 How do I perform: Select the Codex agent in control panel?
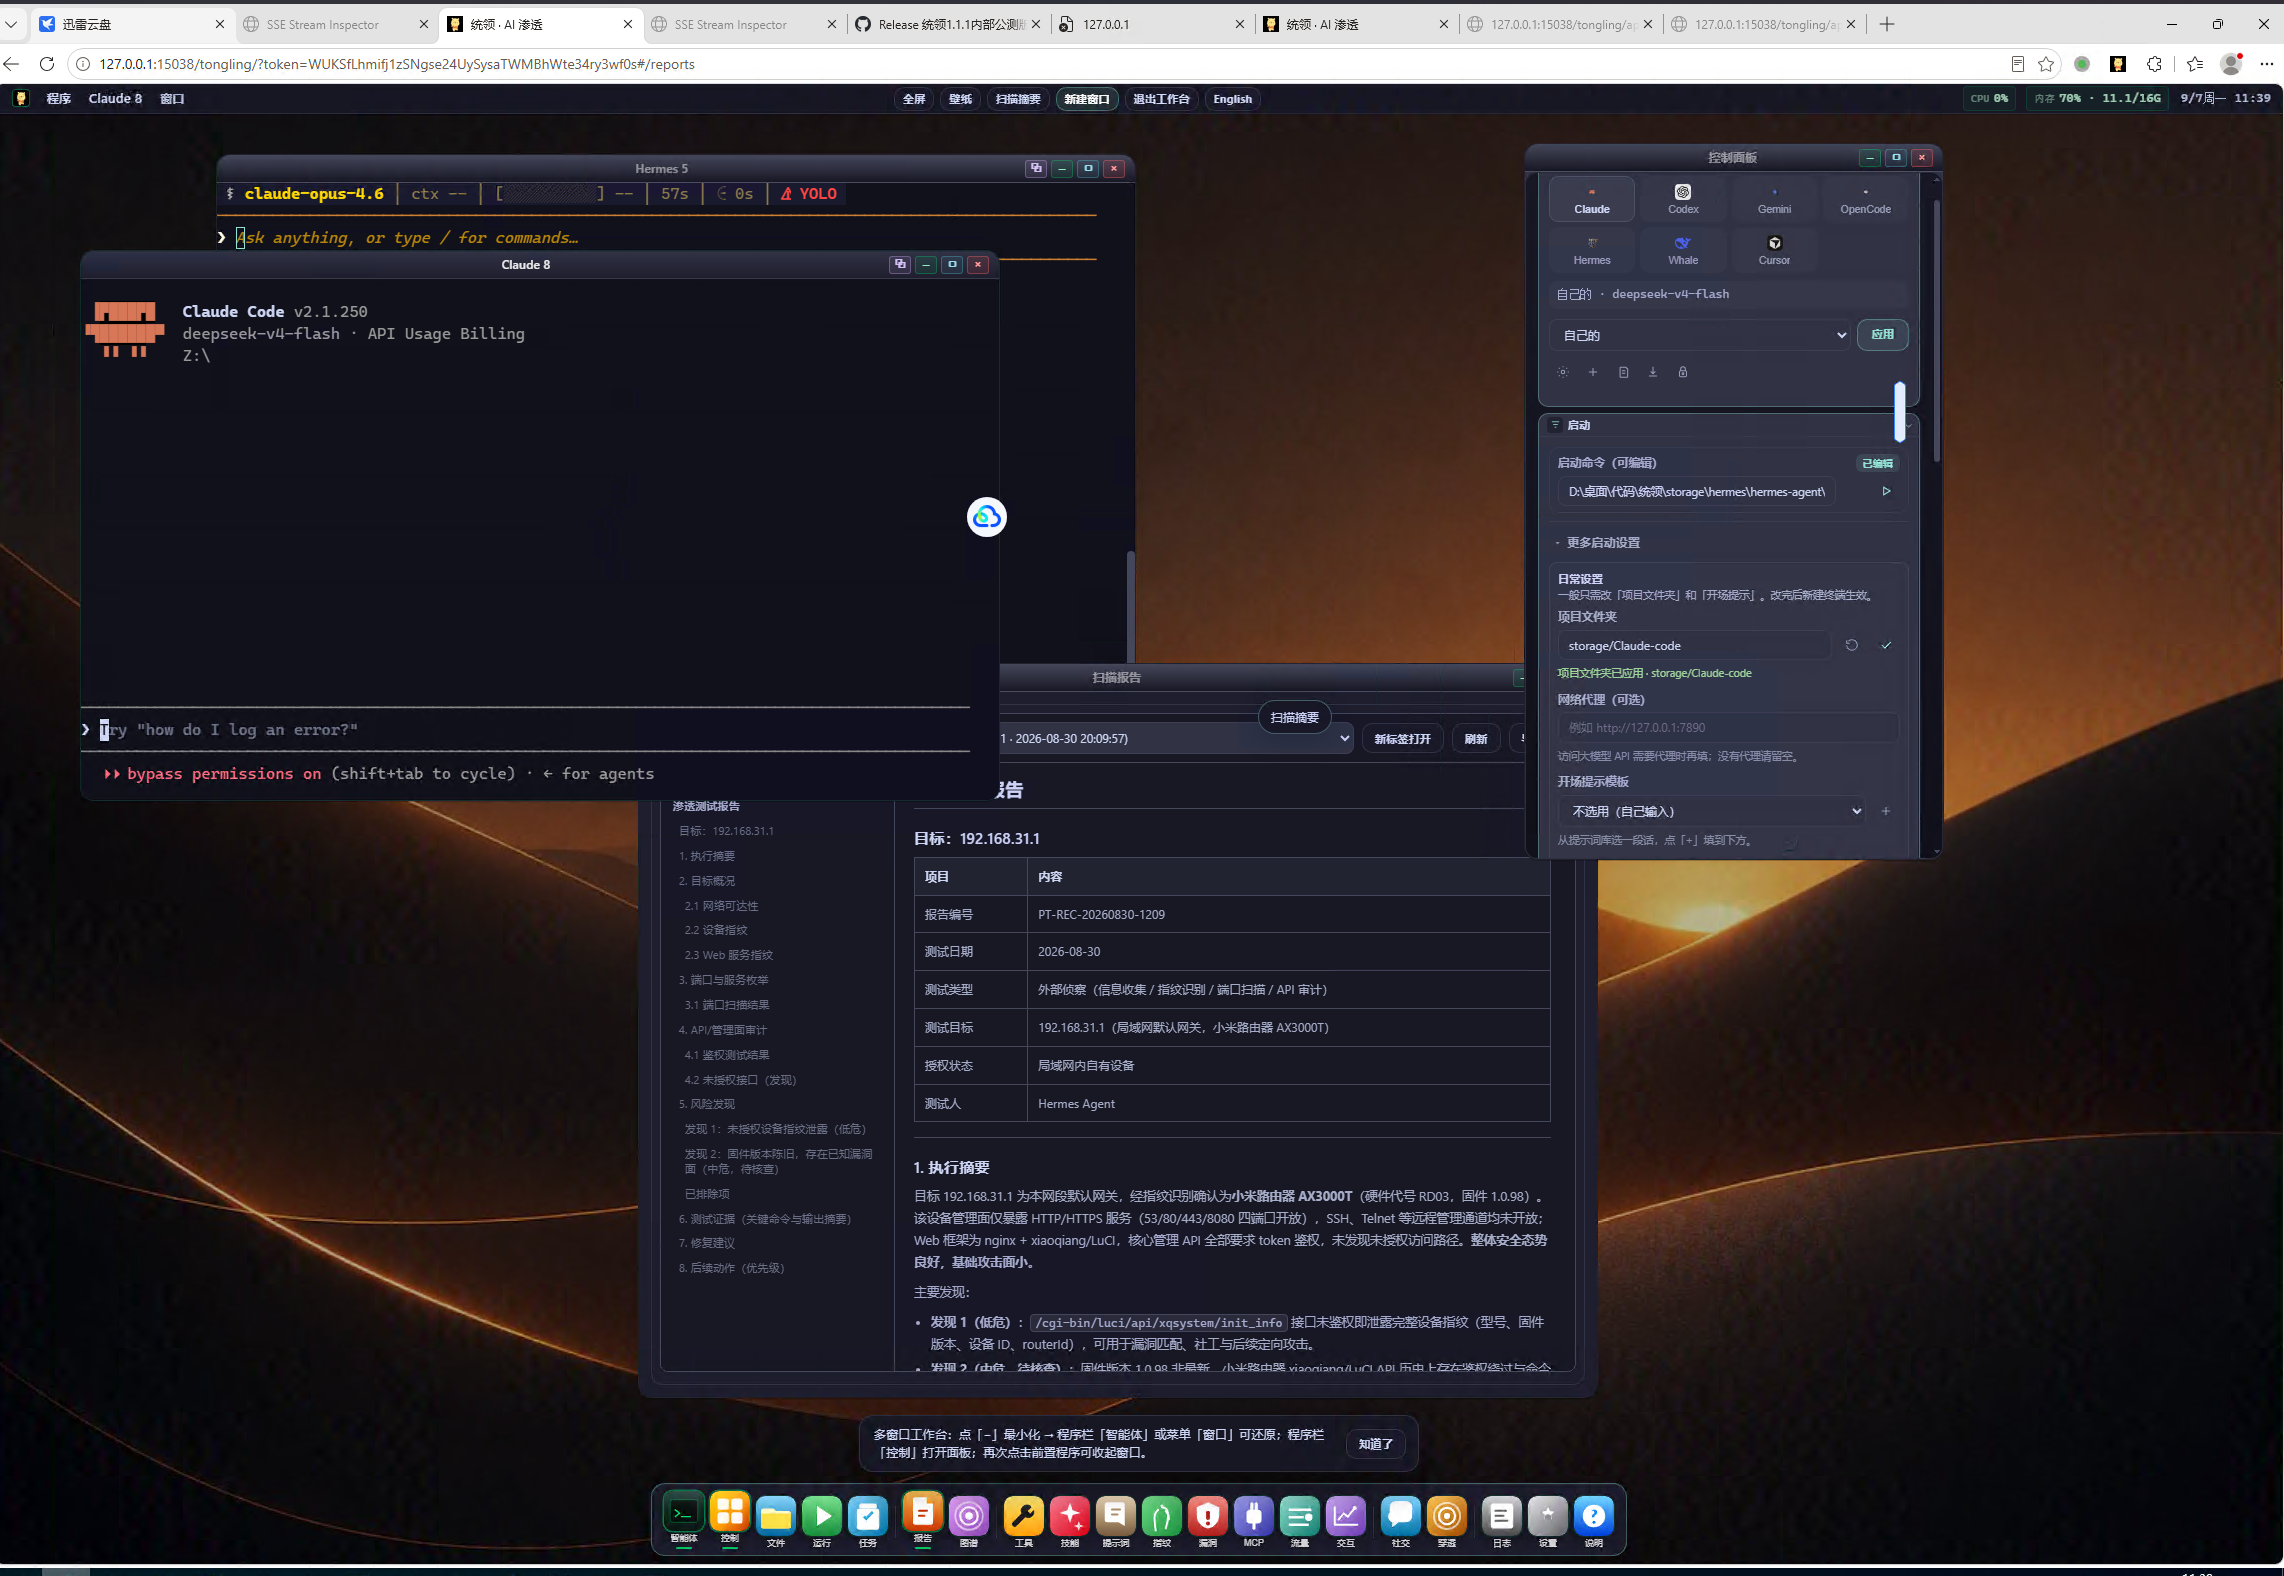[x=1683, y=198]
